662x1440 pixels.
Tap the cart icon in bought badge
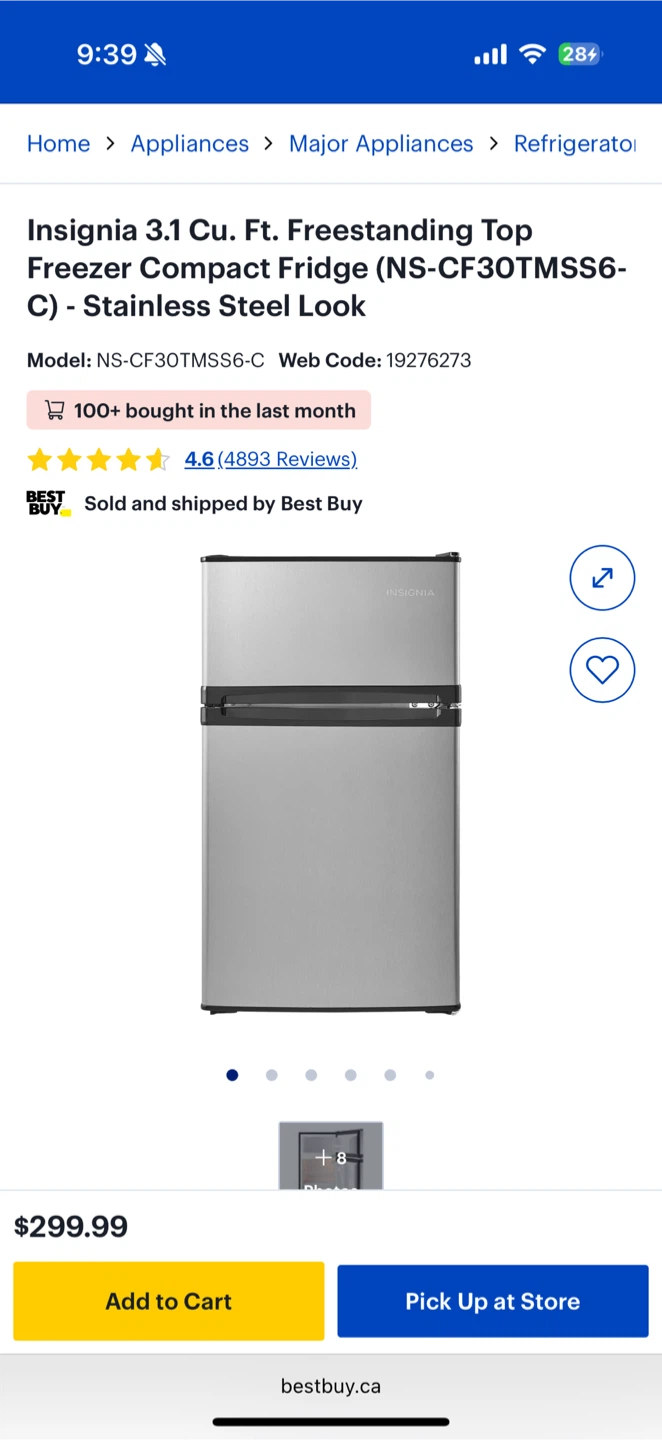coord(55,410)
